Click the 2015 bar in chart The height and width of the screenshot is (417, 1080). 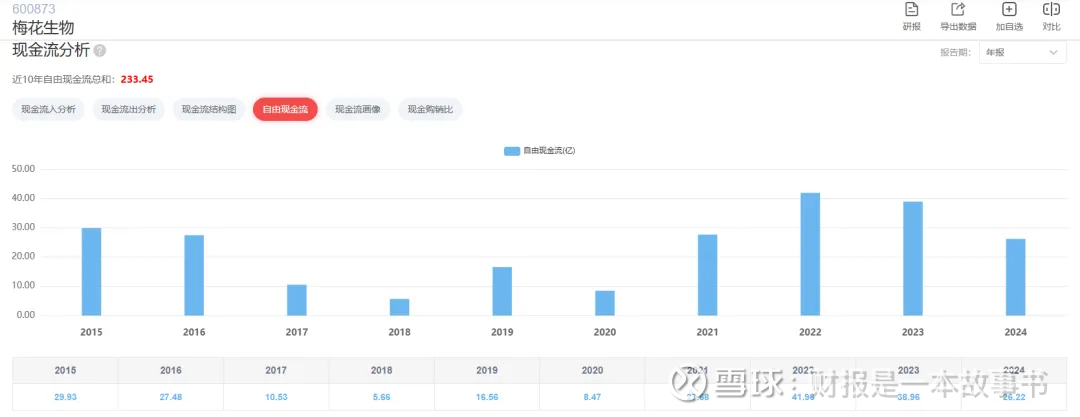(x=91, y=272)
